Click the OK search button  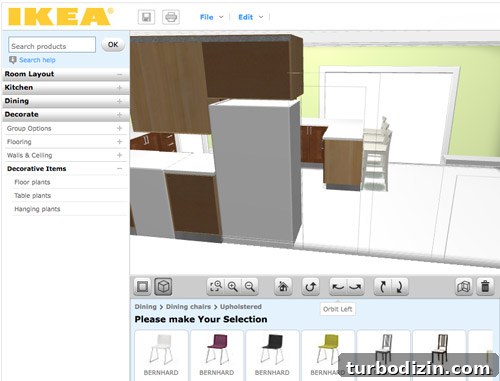[113, 45]
